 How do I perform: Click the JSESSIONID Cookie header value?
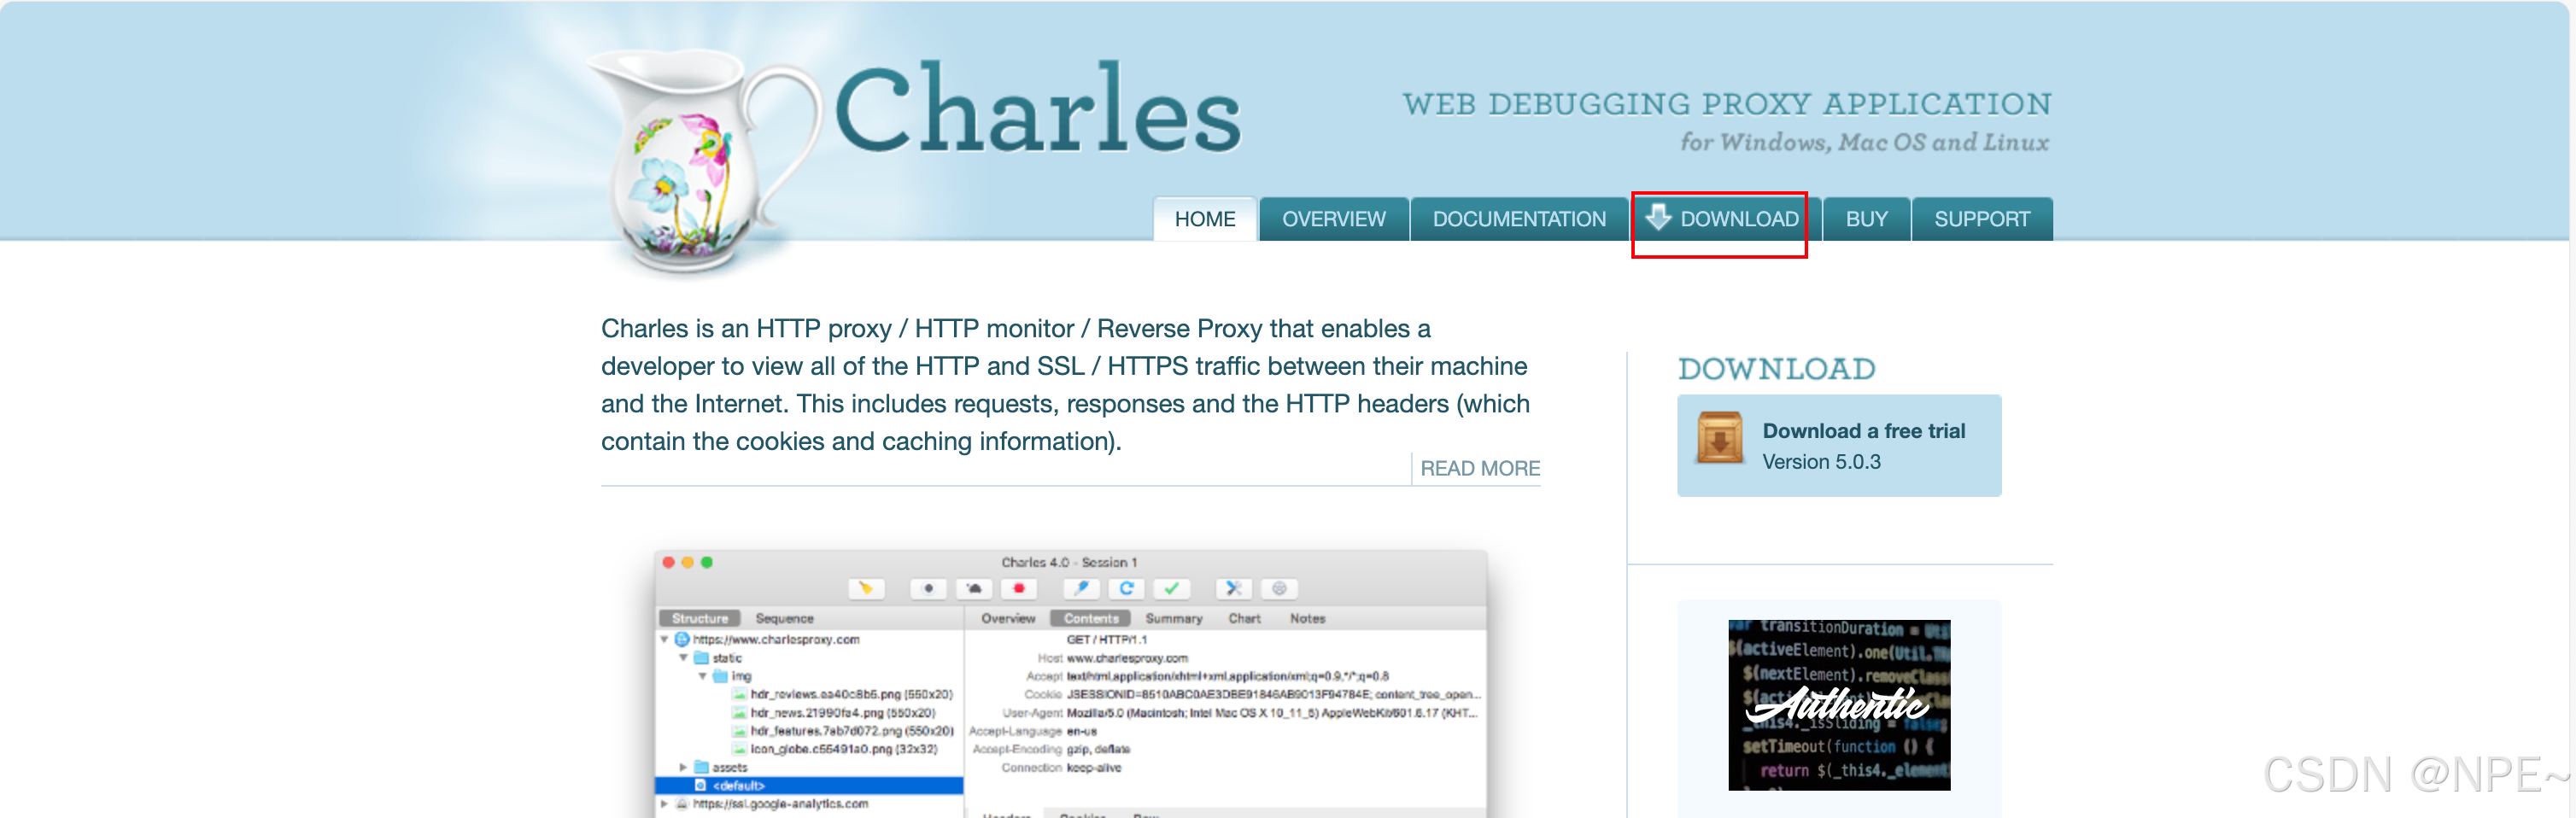1274,695
